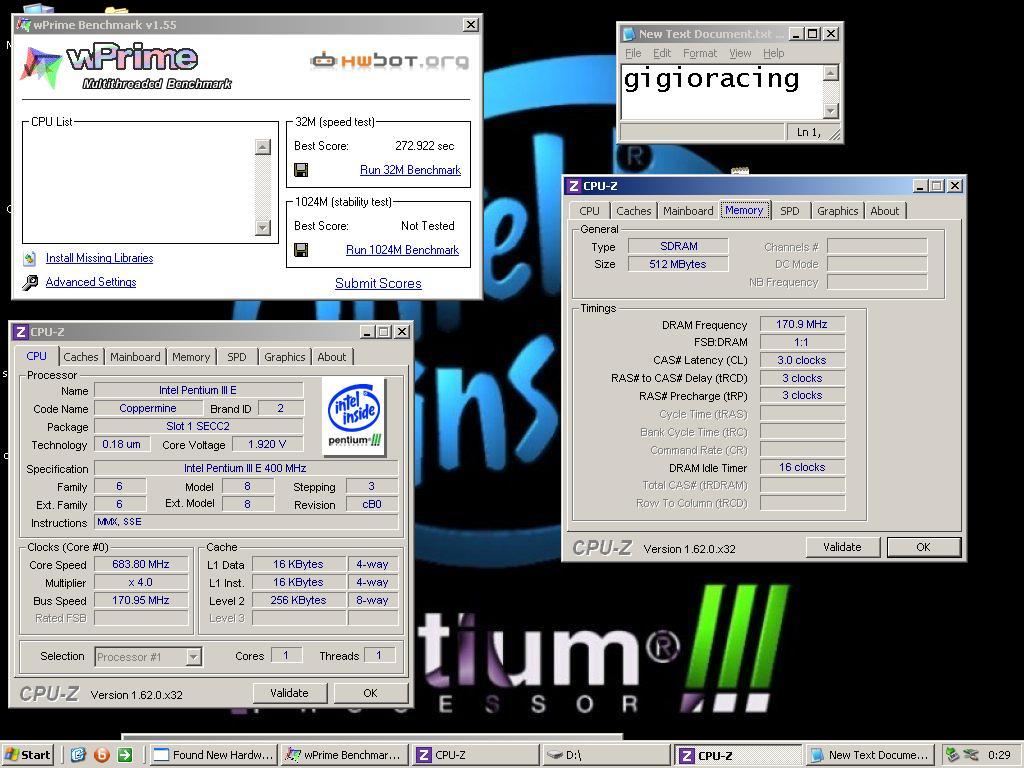This screenshot has width=1024, height=768.
Task: Open Notepad Format menu
Action: point(699,54)
